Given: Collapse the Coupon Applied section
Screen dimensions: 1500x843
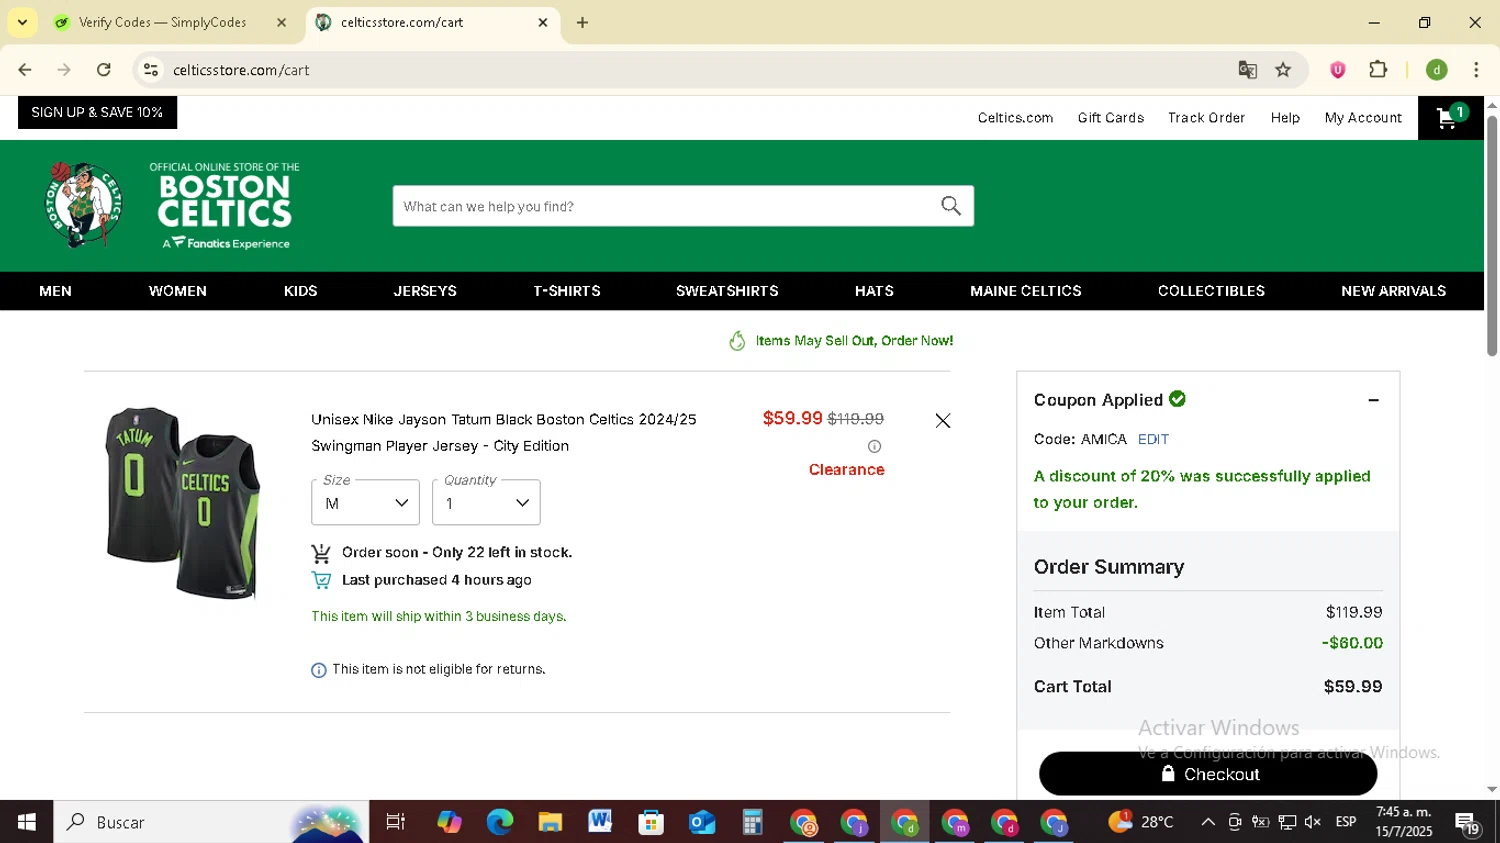Looking at the screenshot, I should [1373, 400].
